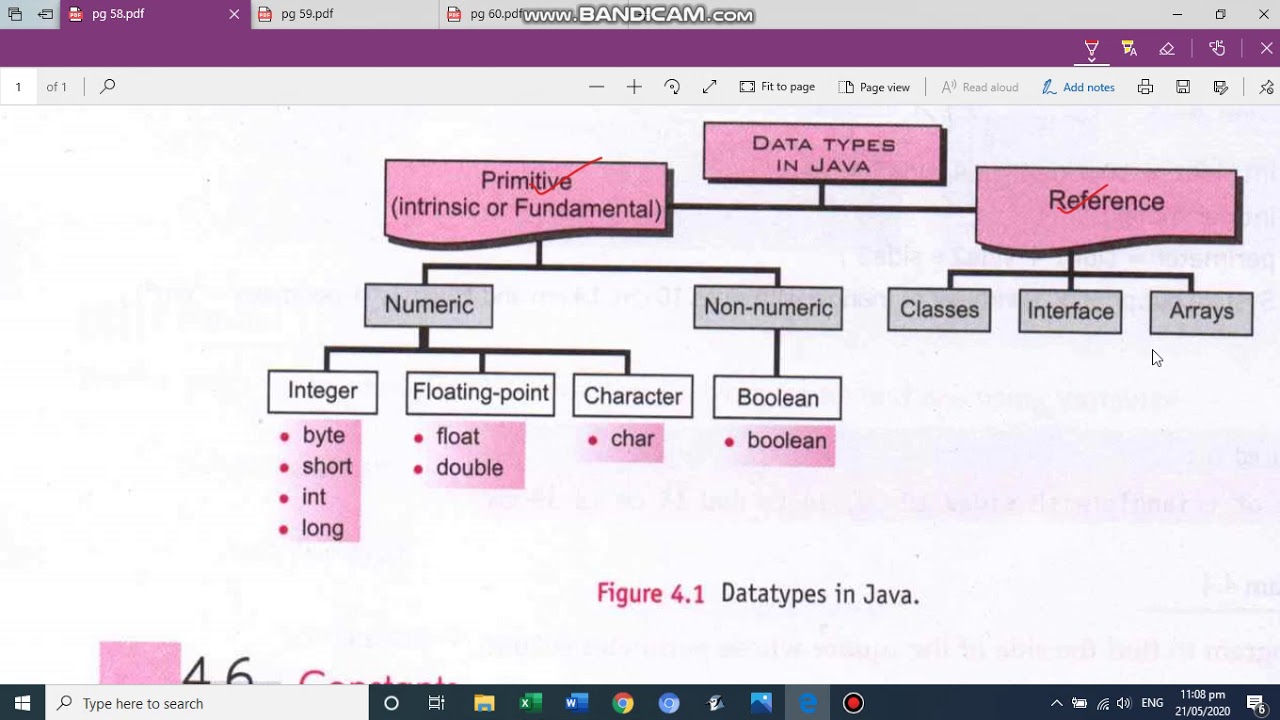Edit the page number field
Viewport: 1280px width, 720px height.
pyautogui.click(x=18, y=87)
